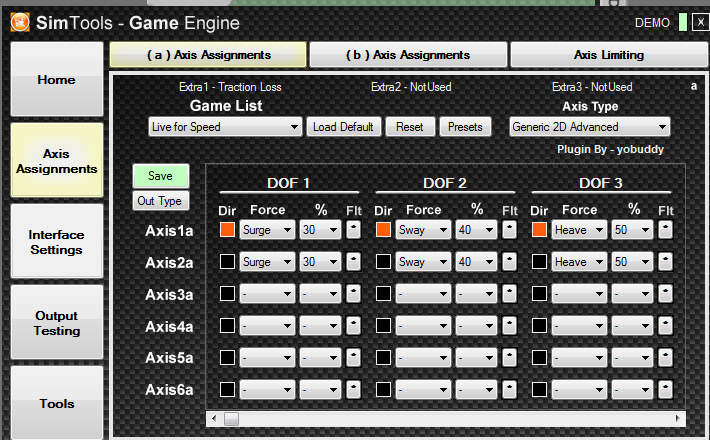The width and height of the screenshot is (710, 440).
Task: Flip Axis3a DOF 1 direction box
Action: point(227,293)
